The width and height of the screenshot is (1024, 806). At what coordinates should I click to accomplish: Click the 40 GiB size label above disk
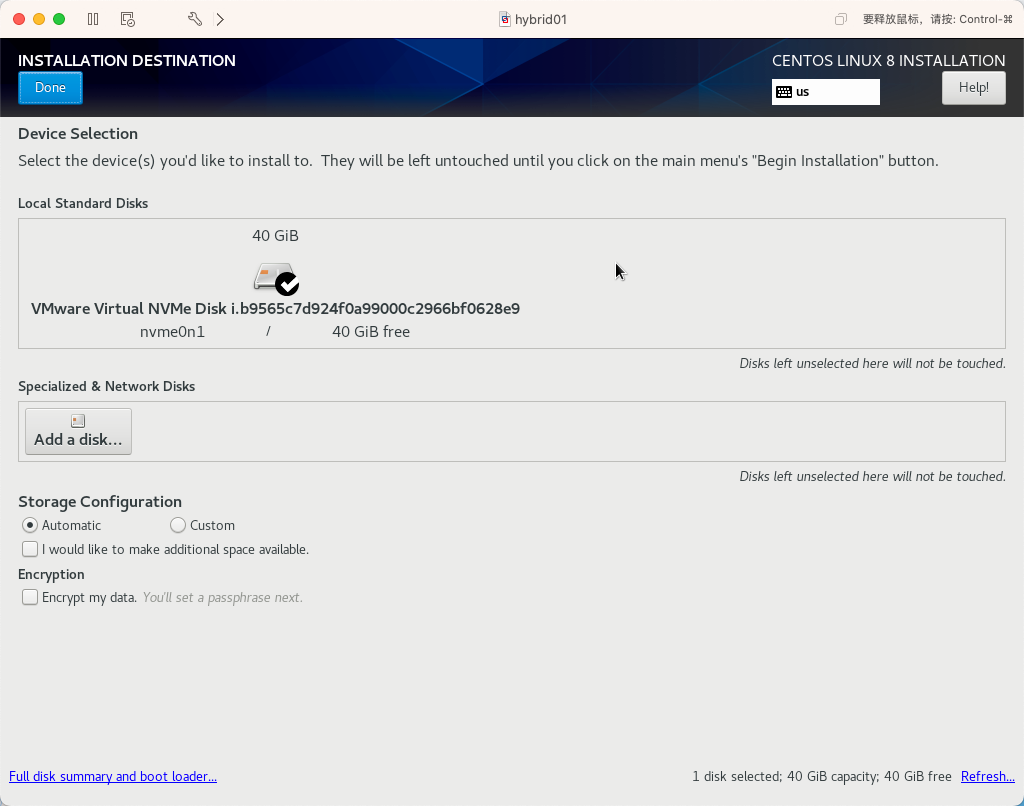click(x=276, y=236)
